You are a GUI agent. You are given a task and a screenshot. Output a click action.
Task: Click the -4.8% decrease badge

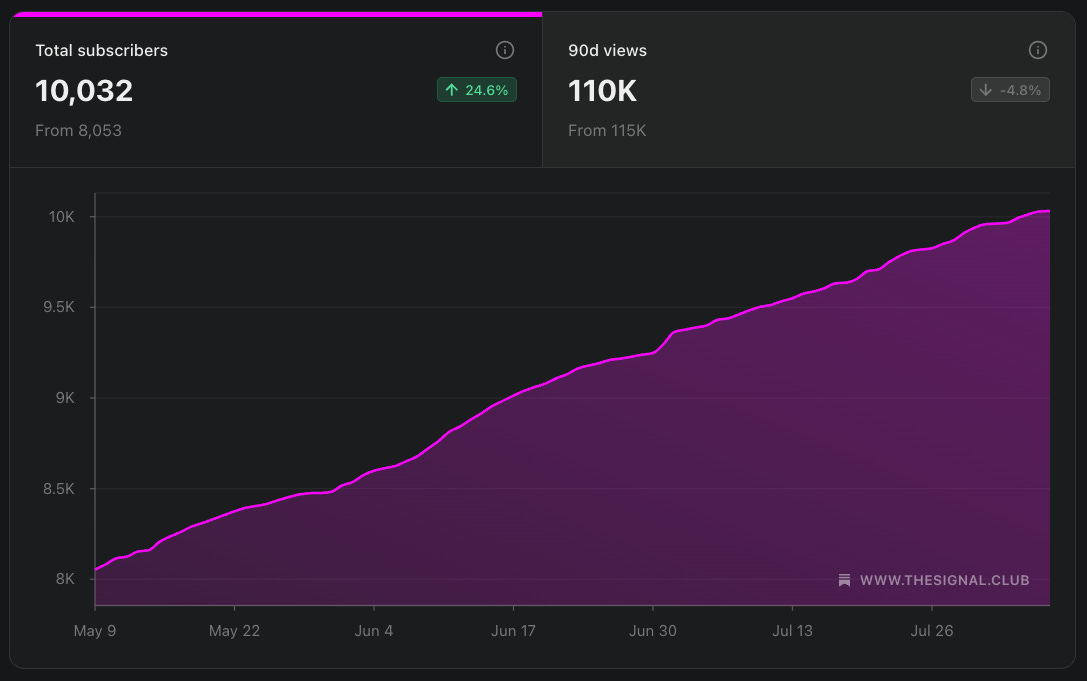point(1010,90)
